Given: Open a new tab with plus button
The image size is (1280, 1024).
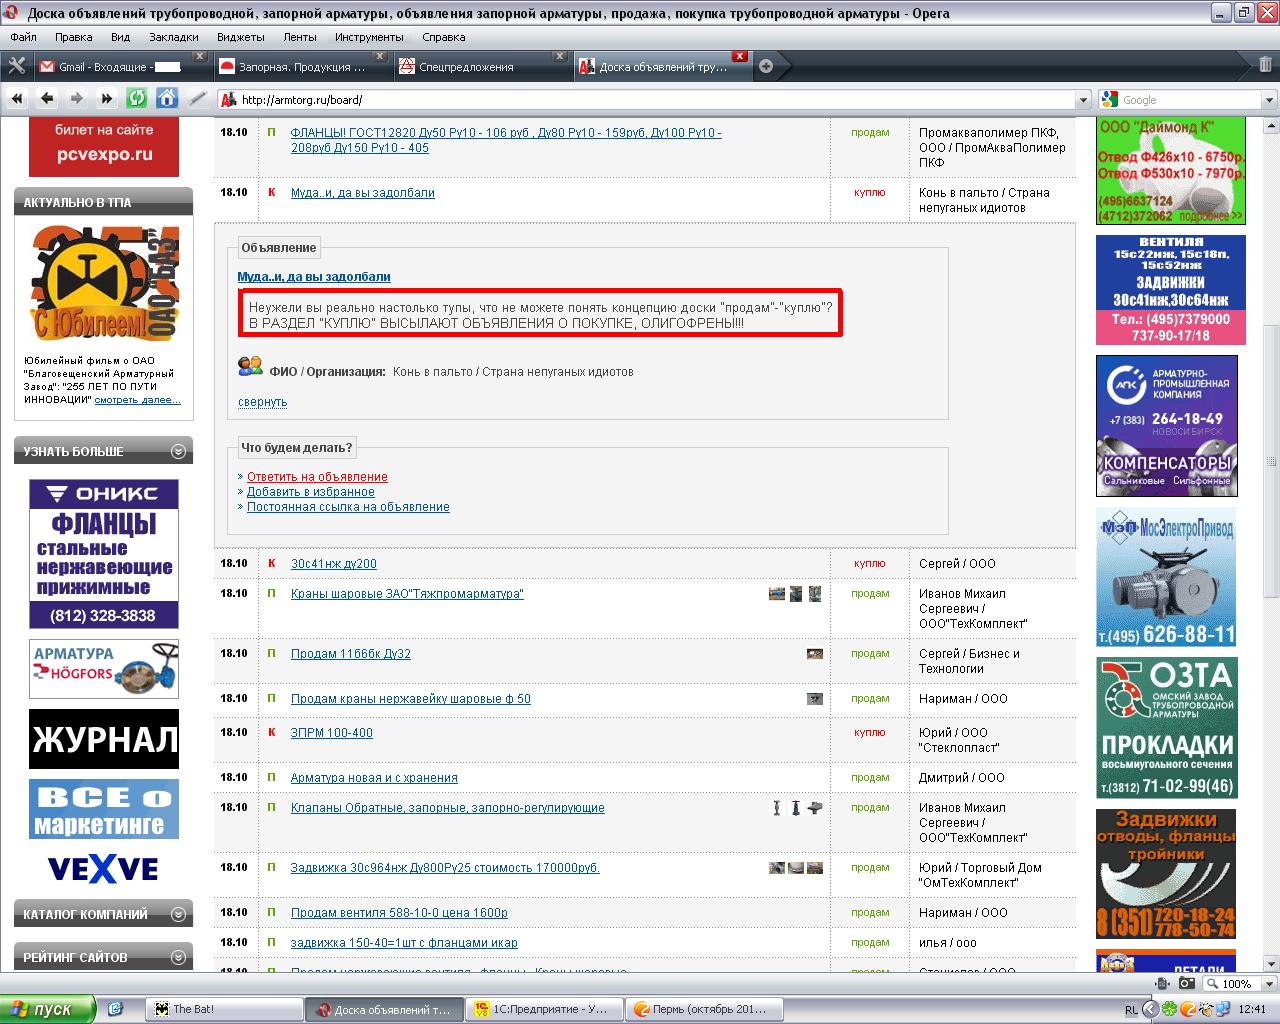Looking at the screenshot, I should pyautogui.click(x=766, y=66).
